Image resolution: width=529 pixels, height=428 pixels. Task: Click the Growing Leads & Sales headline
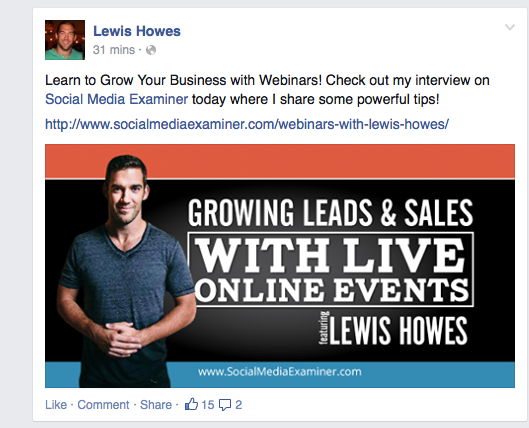[330, 212]
